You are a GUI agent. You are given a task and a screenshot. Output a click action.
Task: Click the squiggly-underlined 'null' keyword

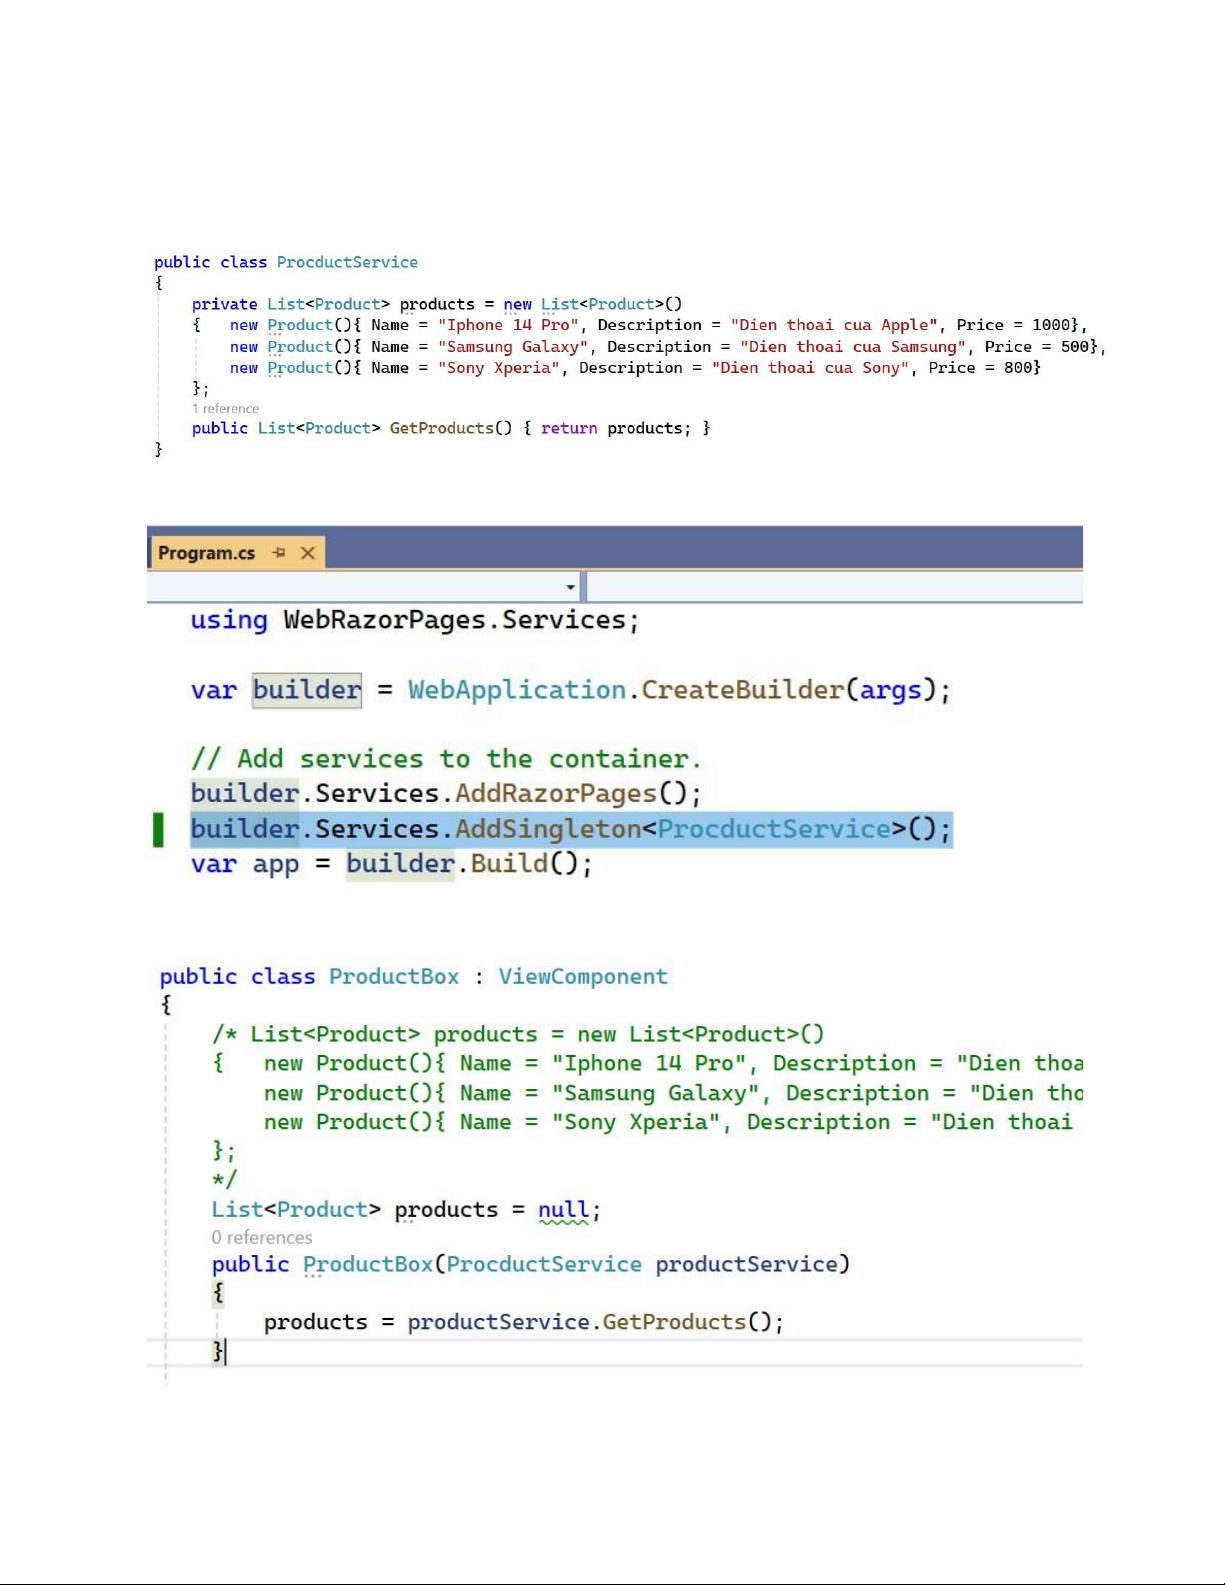pos(563,1210)
